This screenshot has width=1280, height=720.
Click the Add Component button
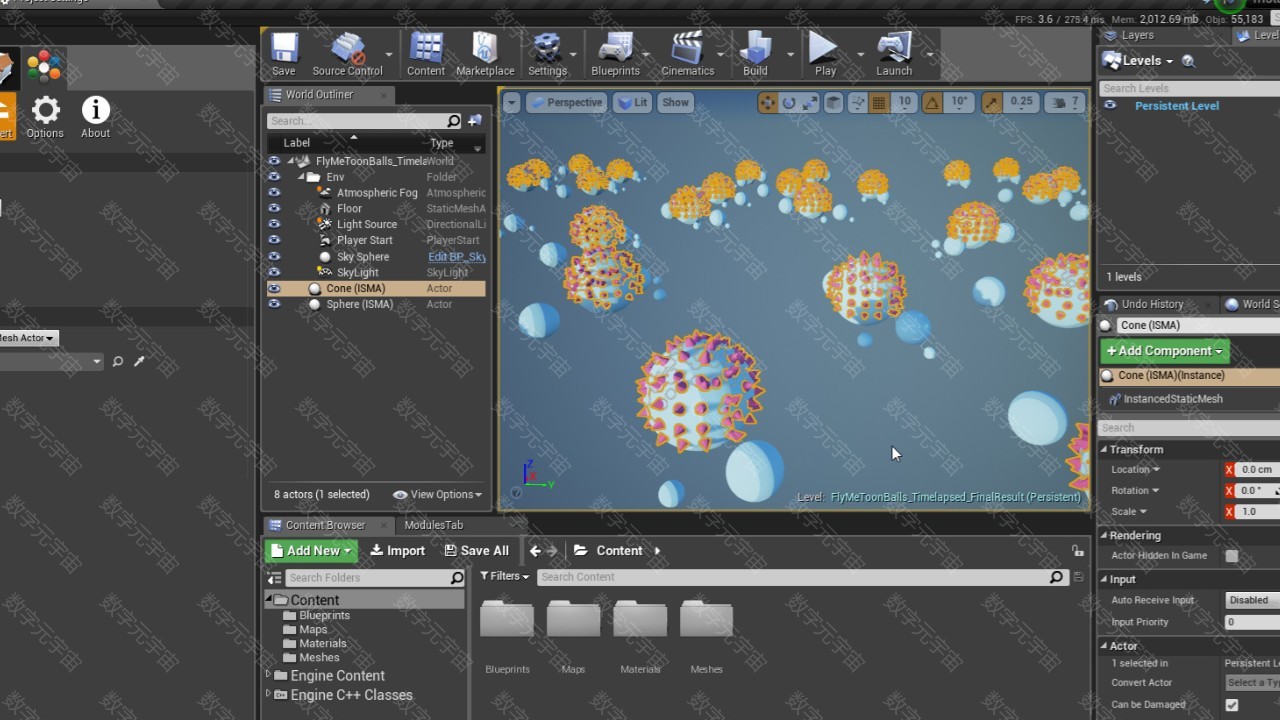[1164, 351]
